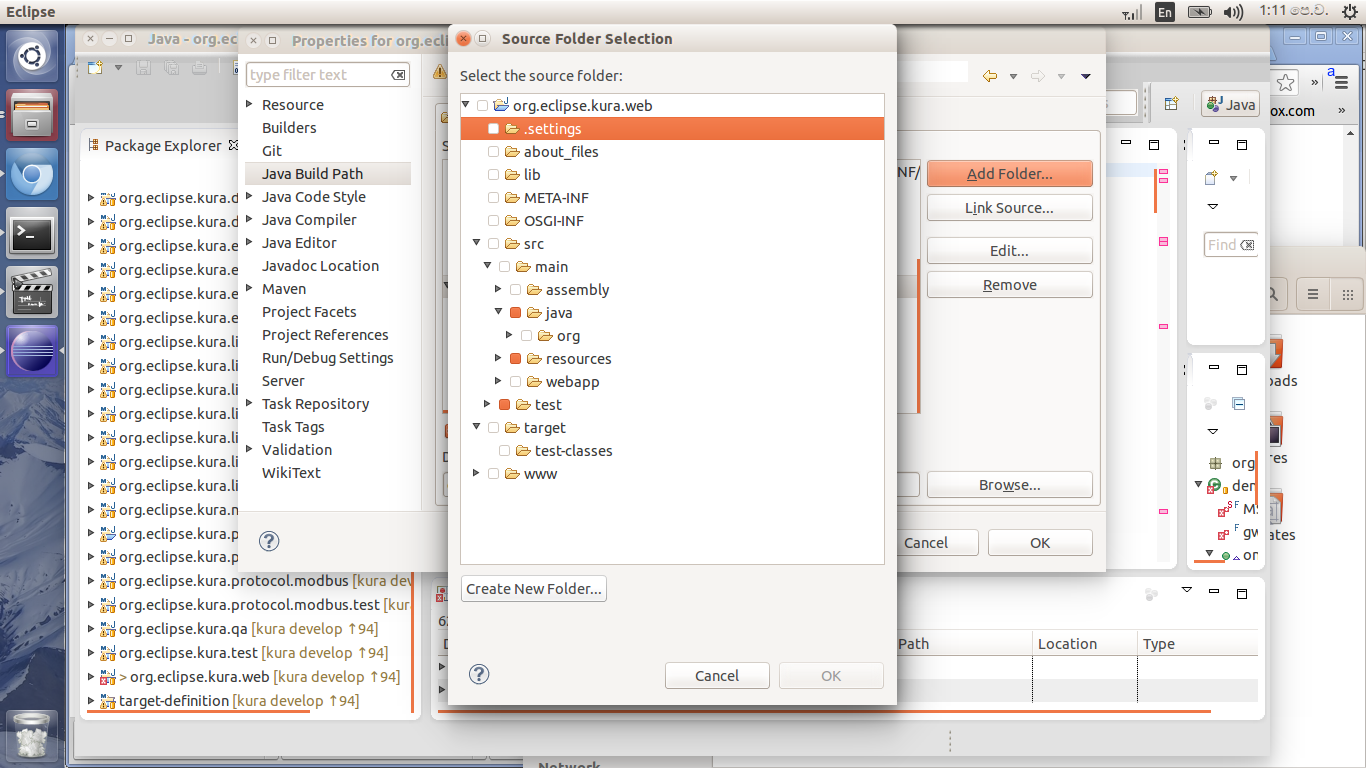Select Project Facets in Properties list

click(x=309, y=312)
